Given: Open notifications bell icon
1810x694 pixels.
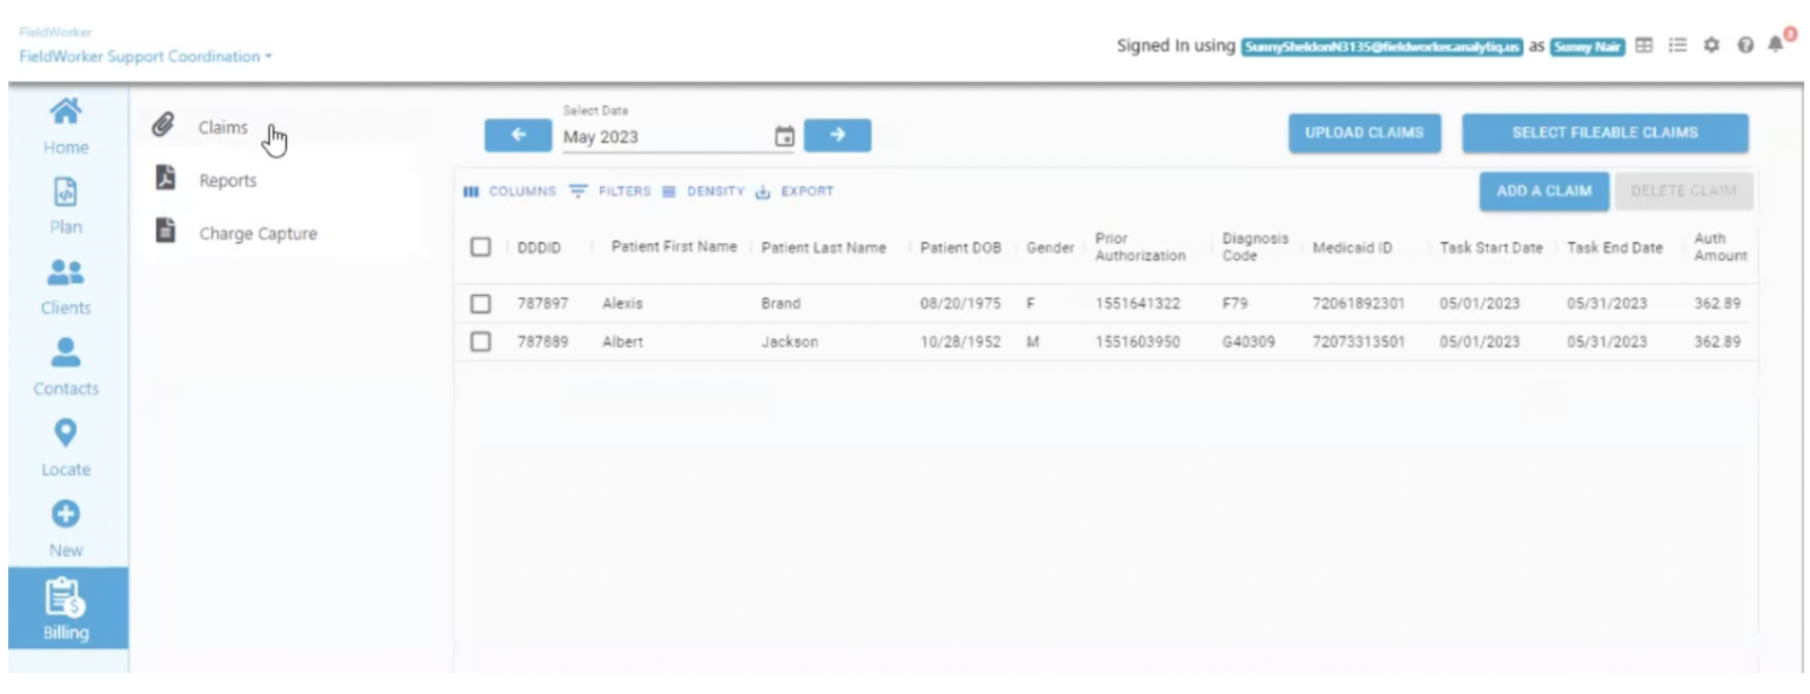Looking at the screenshot, I should (x=1776, y=45).
